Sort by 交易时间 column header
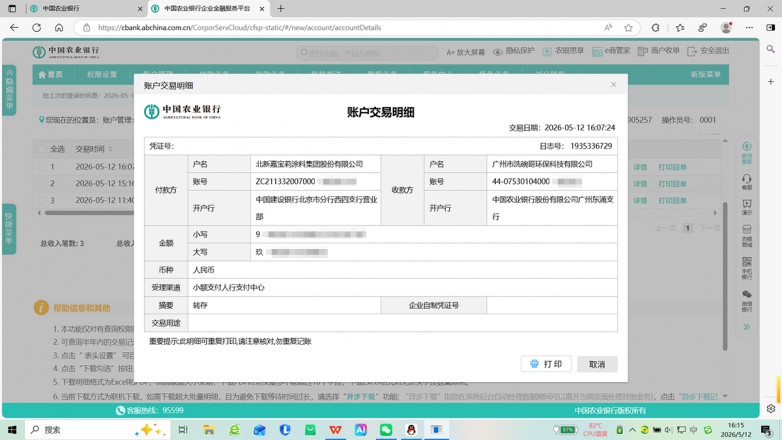782x440 pixels. click(94, 149)
